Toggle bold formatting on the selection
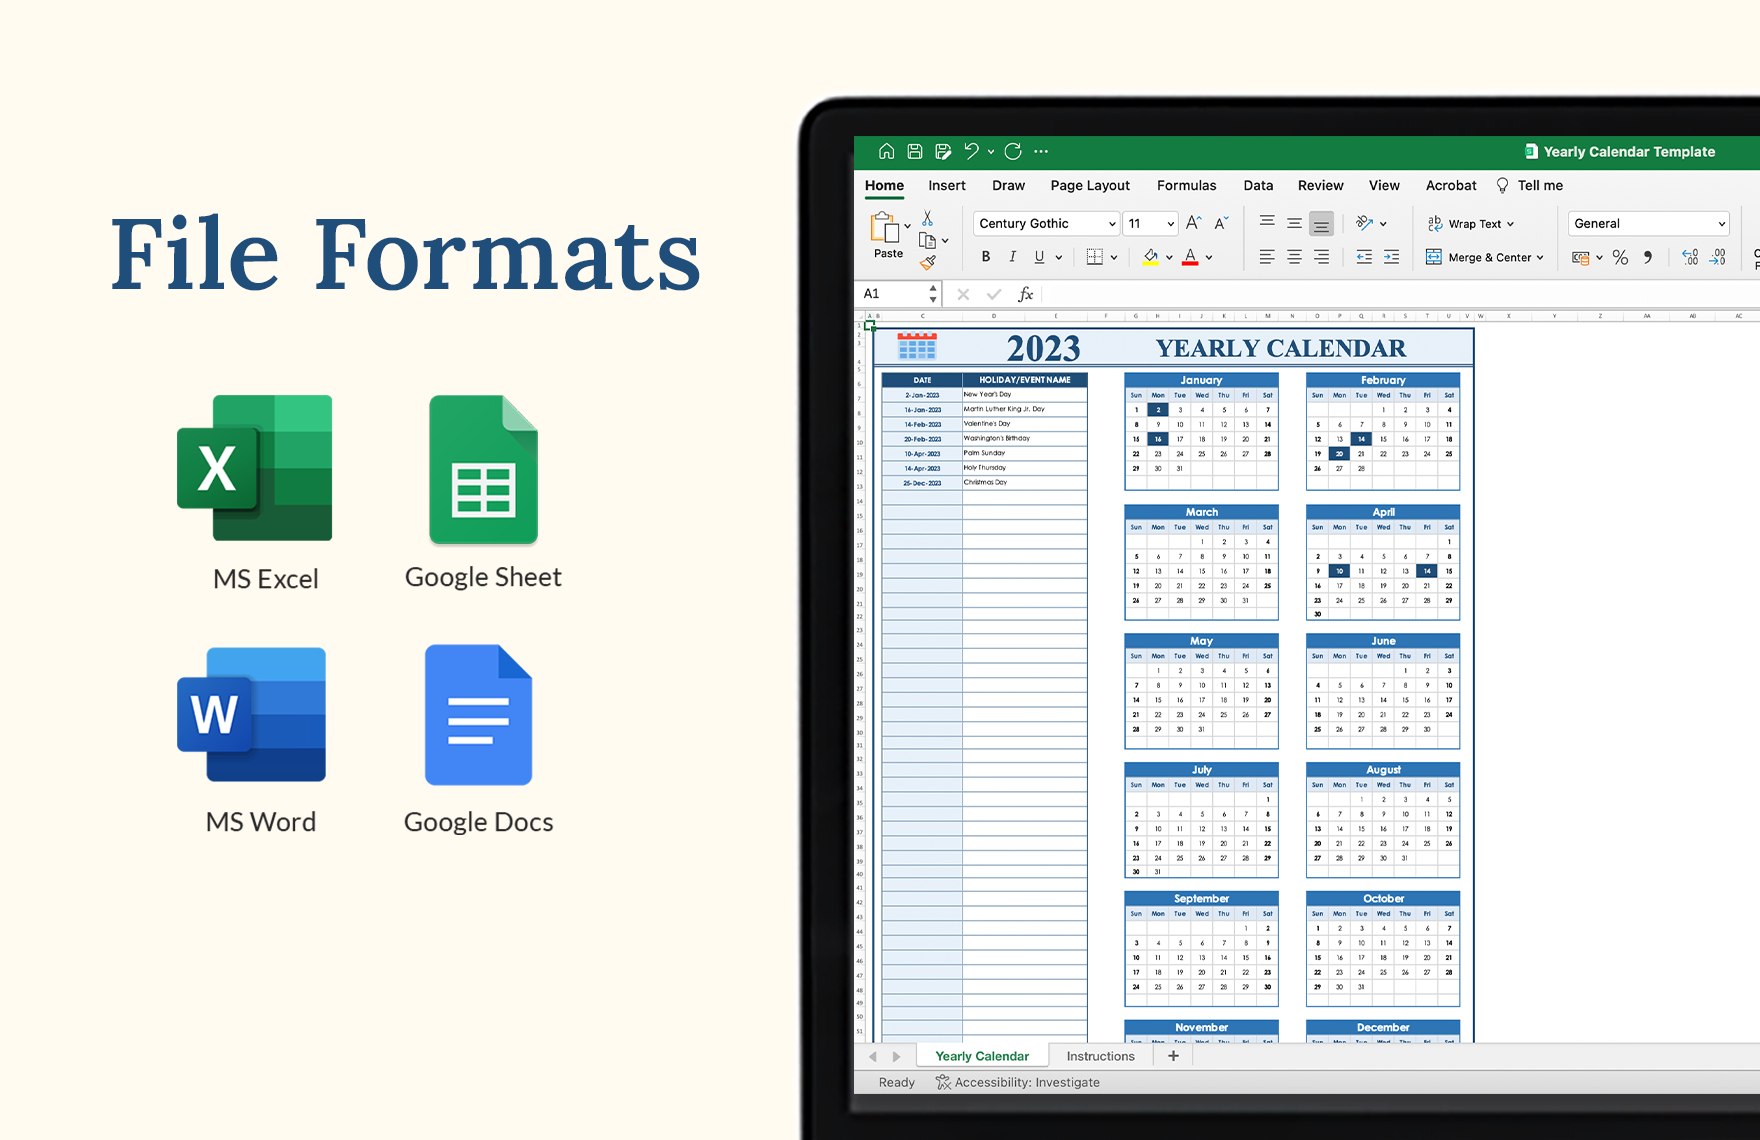The width and height of the screenshot is (1760, 1140). point(986,257)
